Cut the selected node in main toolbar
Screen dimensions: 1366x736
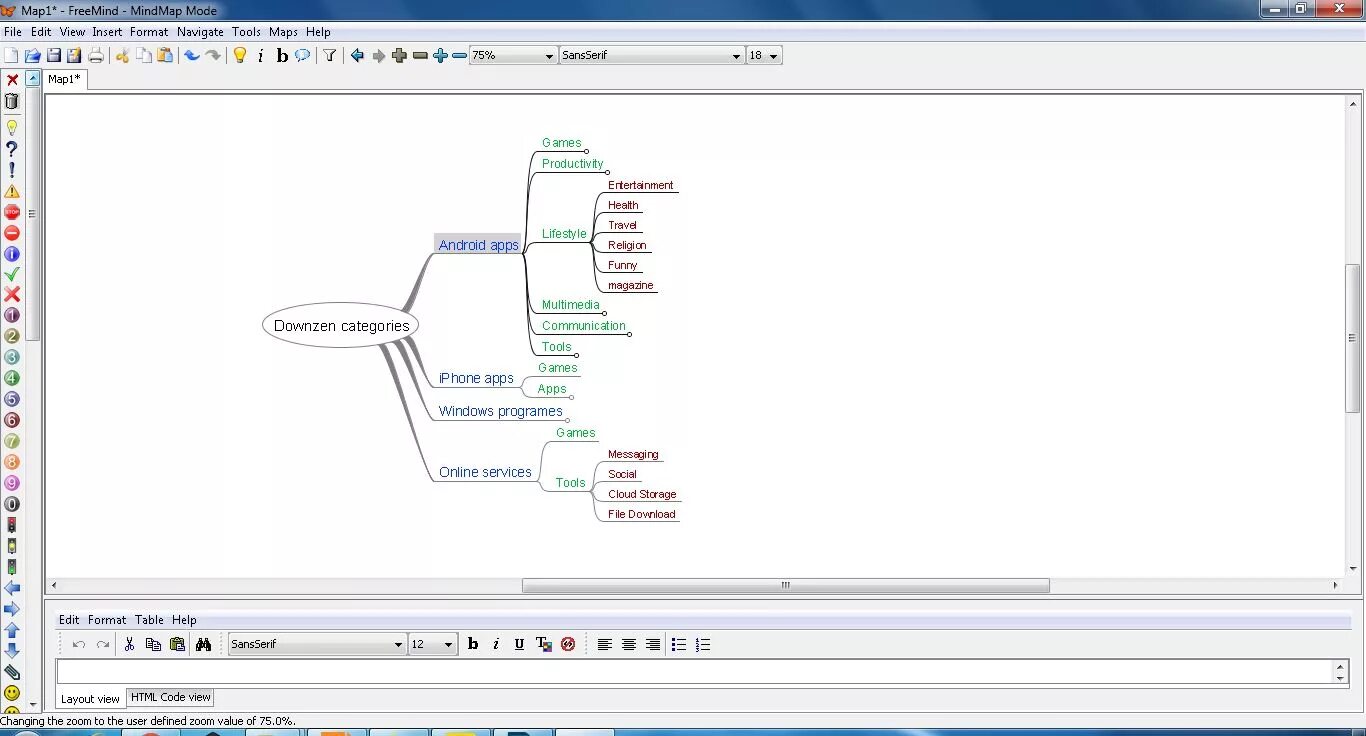pyautogui.click(x=122, y=56)
